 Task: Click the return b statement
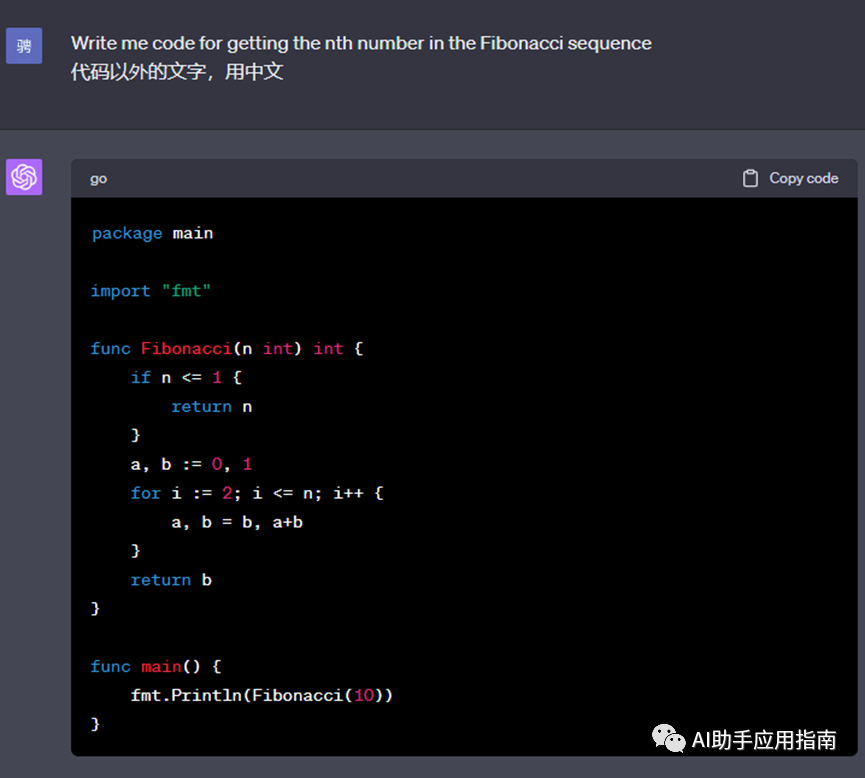pyautogui.click(x=171, y=580)
